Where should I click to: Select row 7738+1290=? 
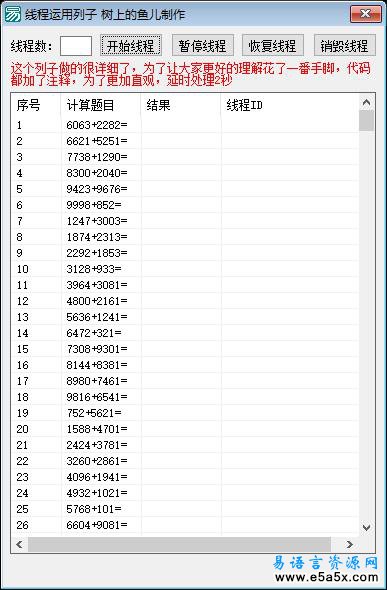pyautogui.click(x=185, y=157)
